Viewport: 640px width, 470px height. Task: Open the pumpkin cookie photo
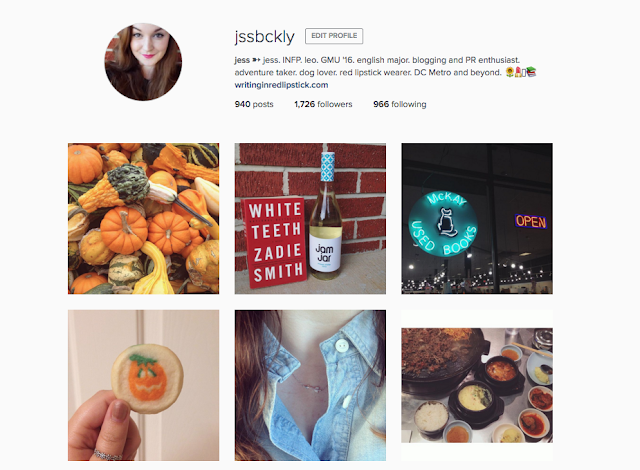click(143, 385)
